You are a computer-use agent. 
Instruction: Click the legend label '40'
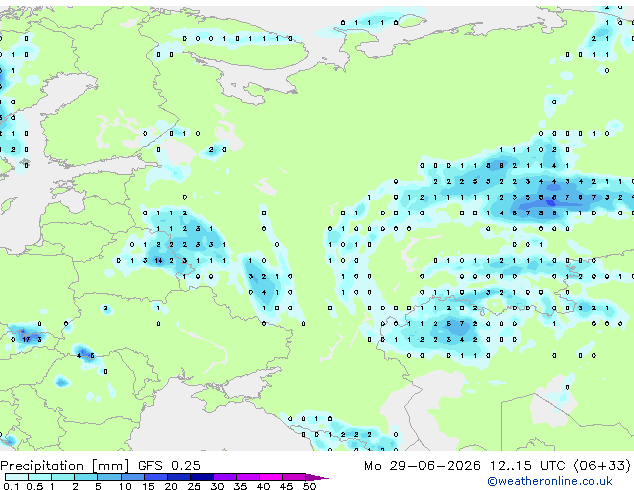[x=263, y=486]
